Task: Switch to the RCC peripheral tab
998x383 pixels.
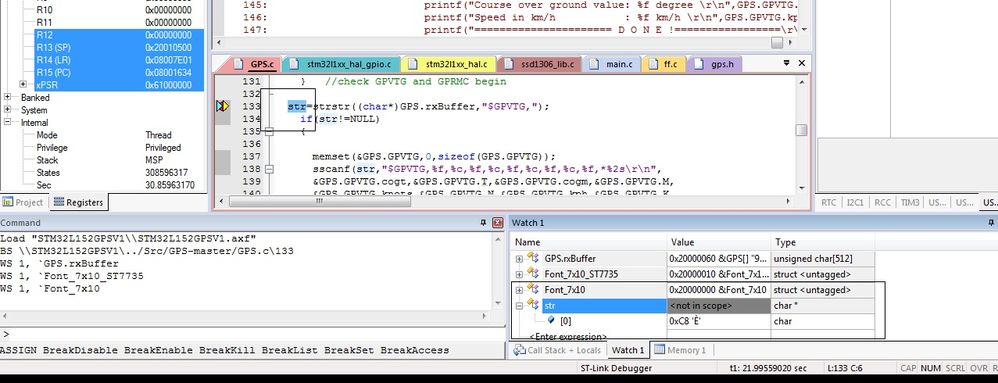Action: pos(883,202)
